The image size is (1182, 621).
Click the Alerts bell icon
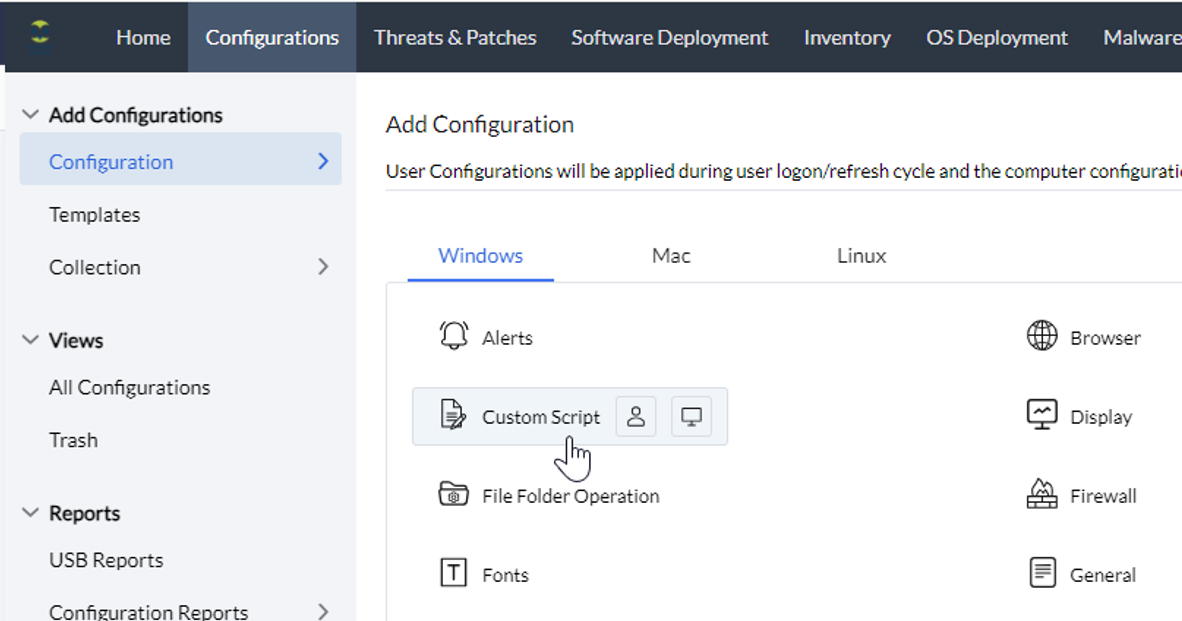click(x=454, y=336)
